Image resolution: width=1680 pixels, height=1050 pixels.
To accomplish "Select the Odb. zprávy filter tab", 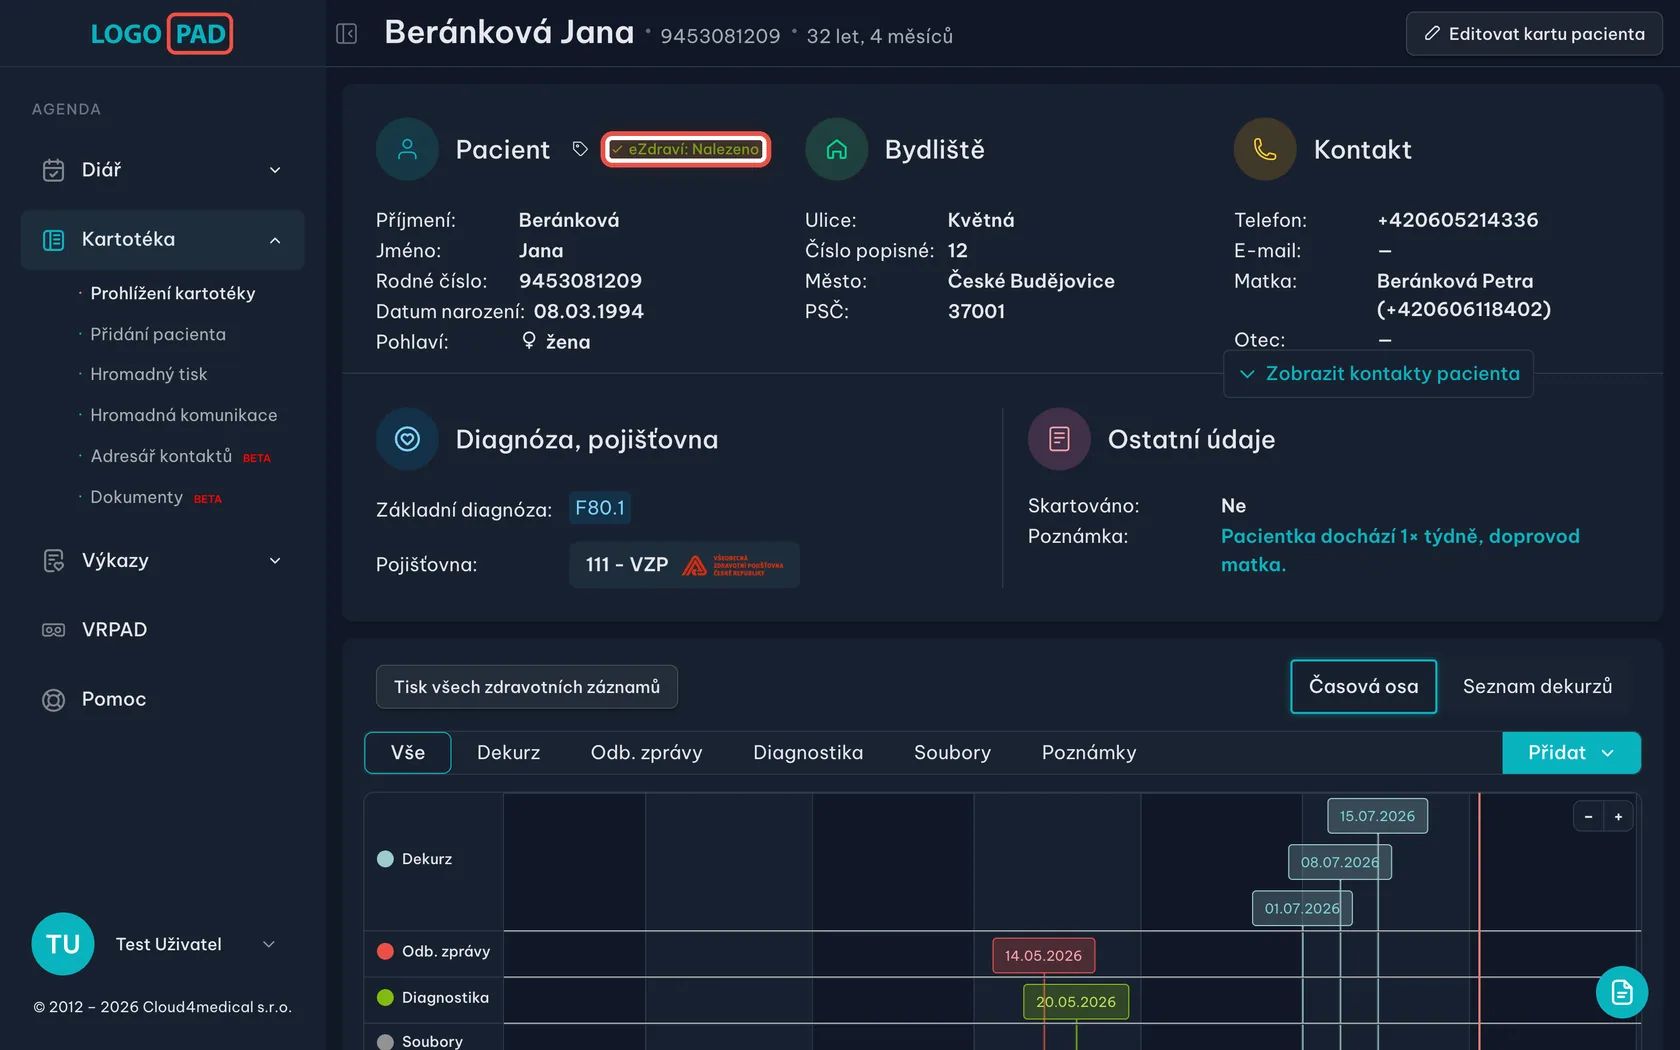I will [647, 753].
